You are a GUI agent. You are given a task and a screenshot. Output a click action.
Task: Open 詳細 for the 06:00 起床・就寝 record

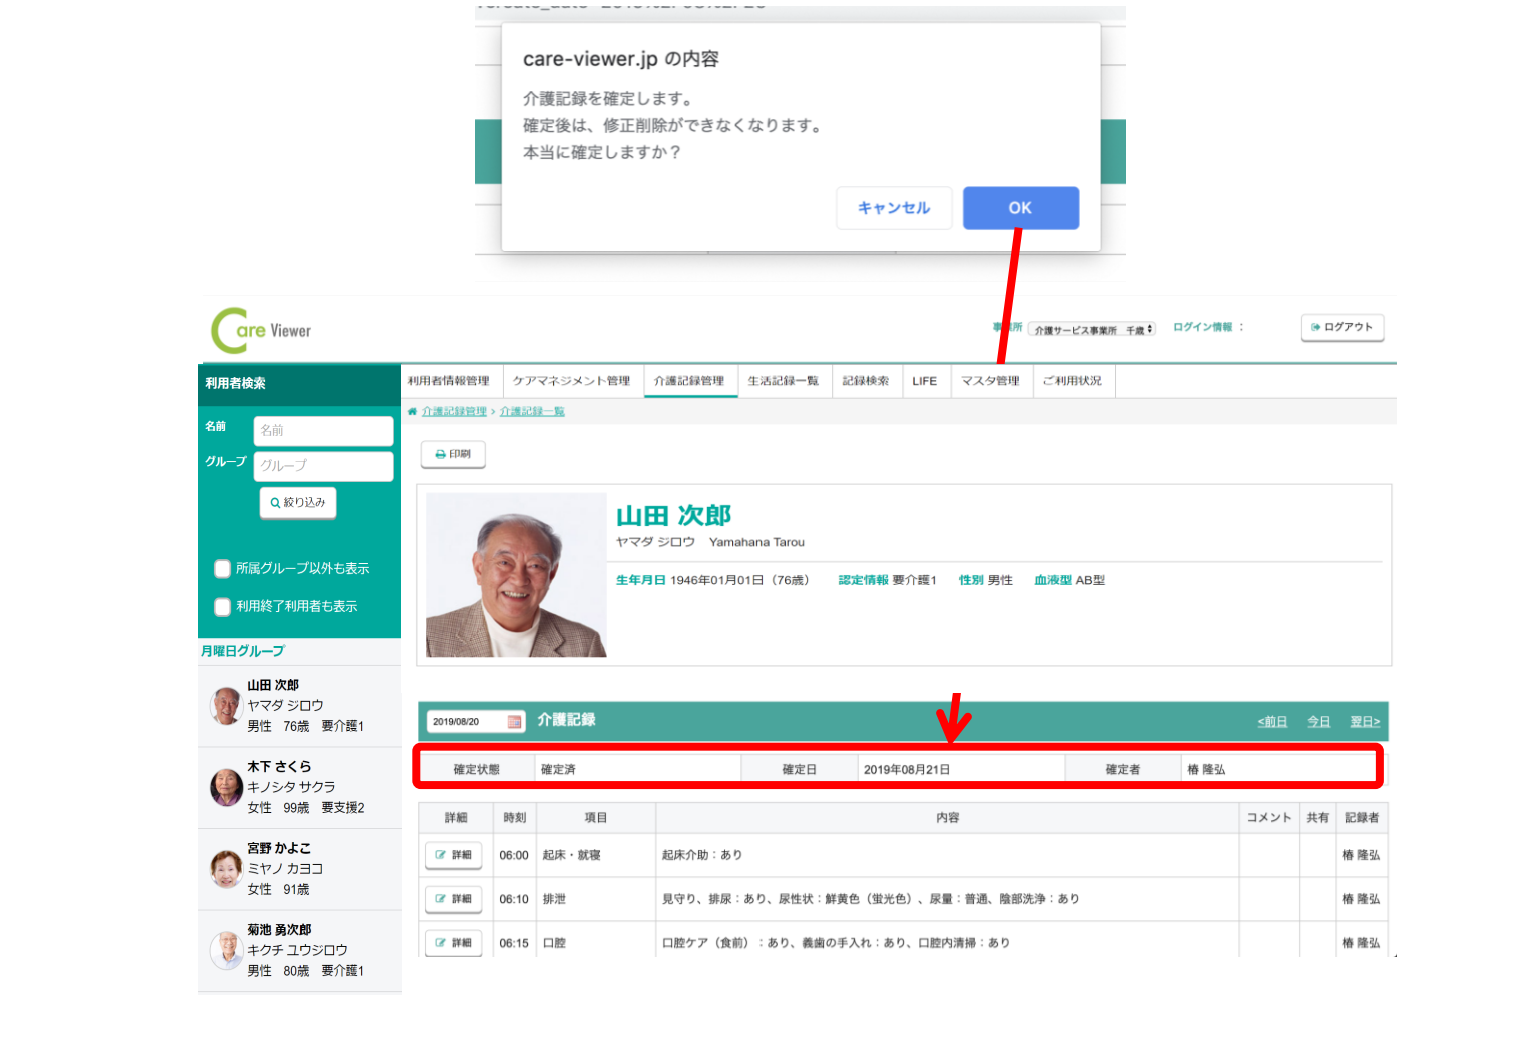click(x=454, y=855)
